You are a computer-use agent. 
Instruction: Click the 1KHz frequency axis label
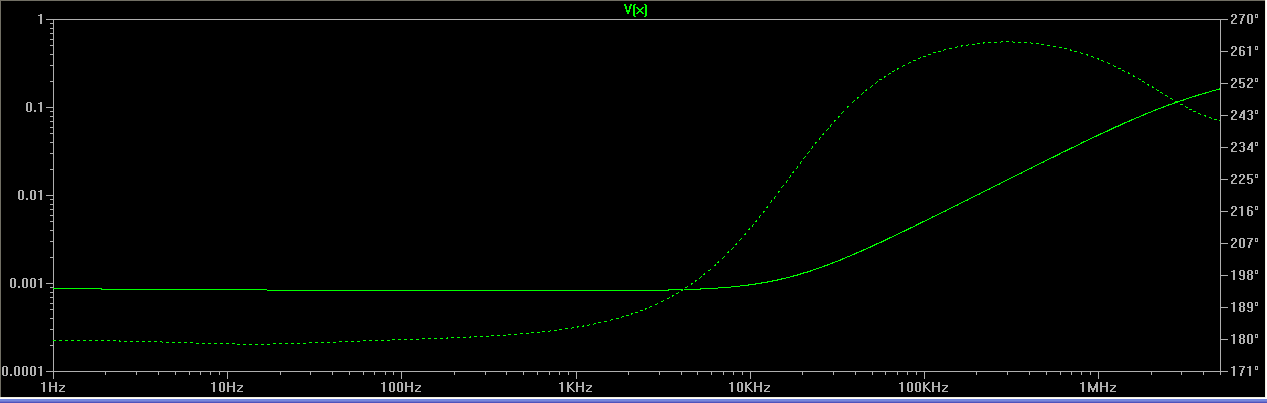click(x=575, y=386)
